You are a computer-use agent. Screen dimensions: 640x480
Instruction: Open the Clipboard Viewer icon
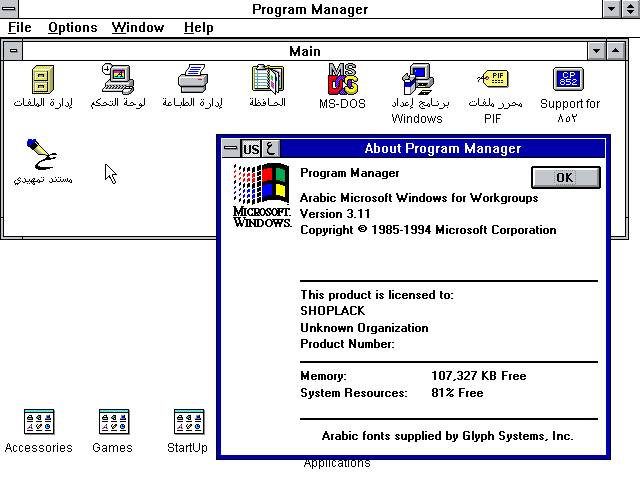(268, 79)
